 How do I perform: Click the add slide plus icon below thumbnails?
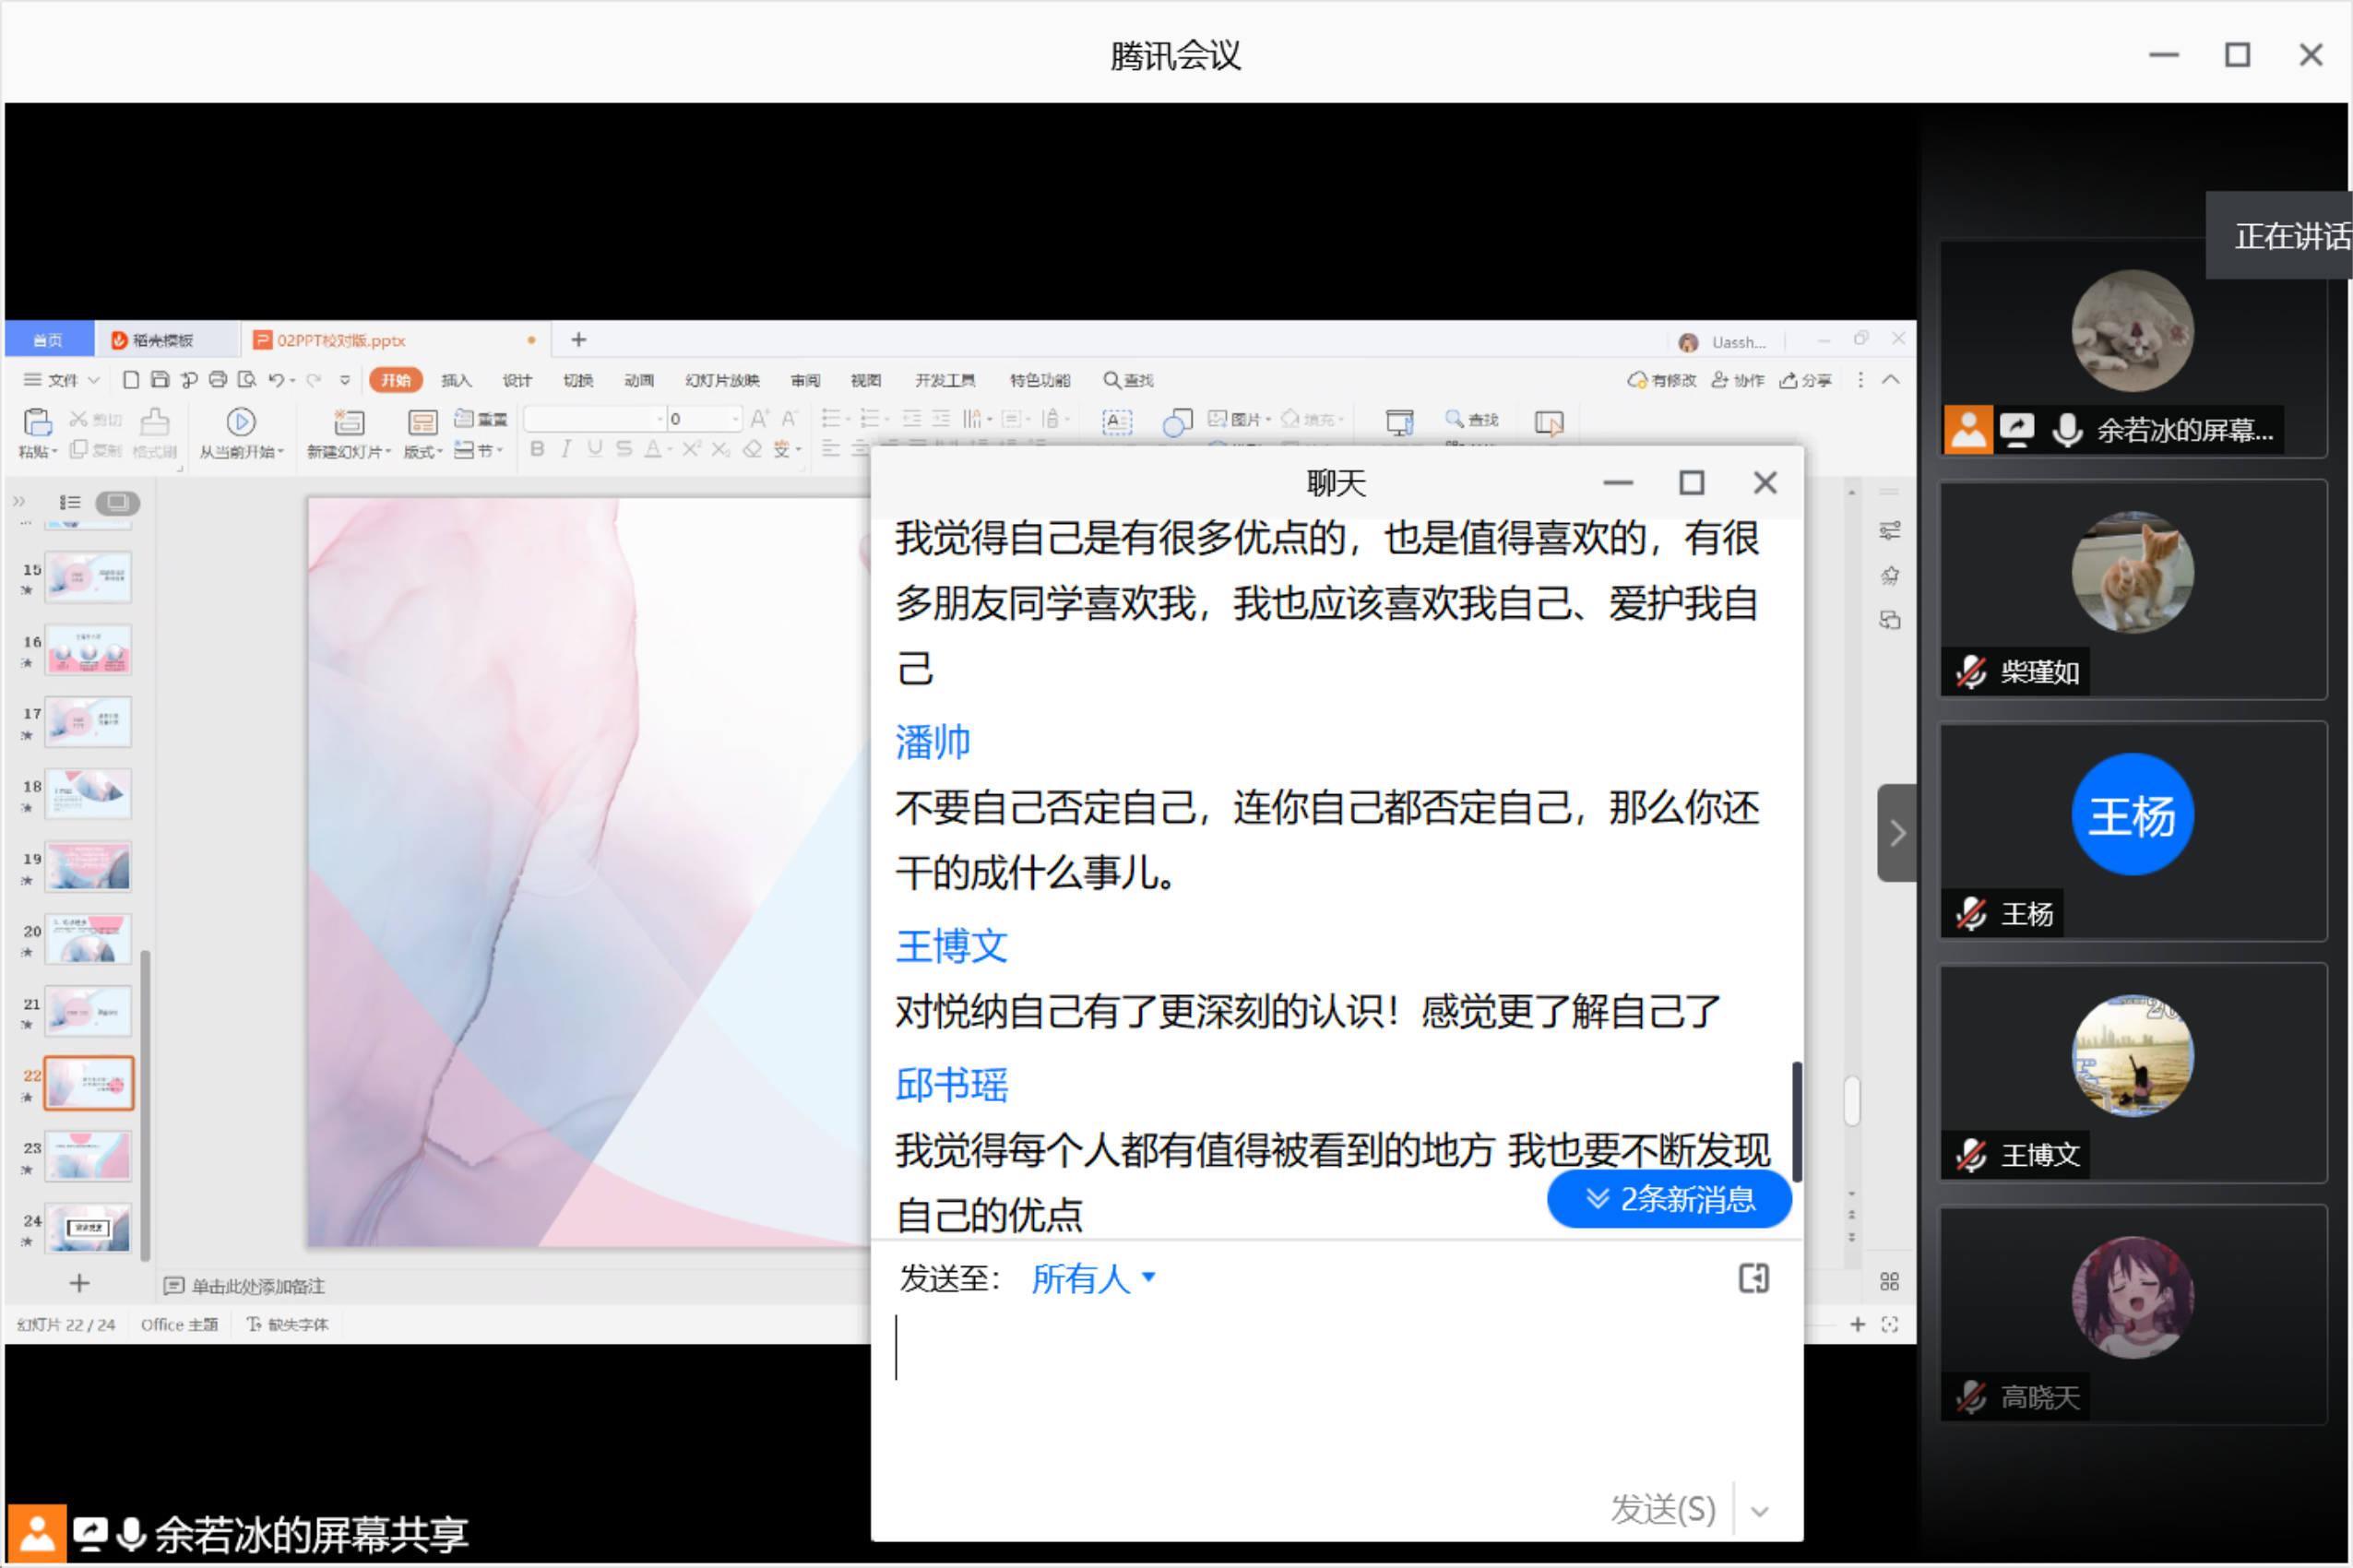[79, 1283]
